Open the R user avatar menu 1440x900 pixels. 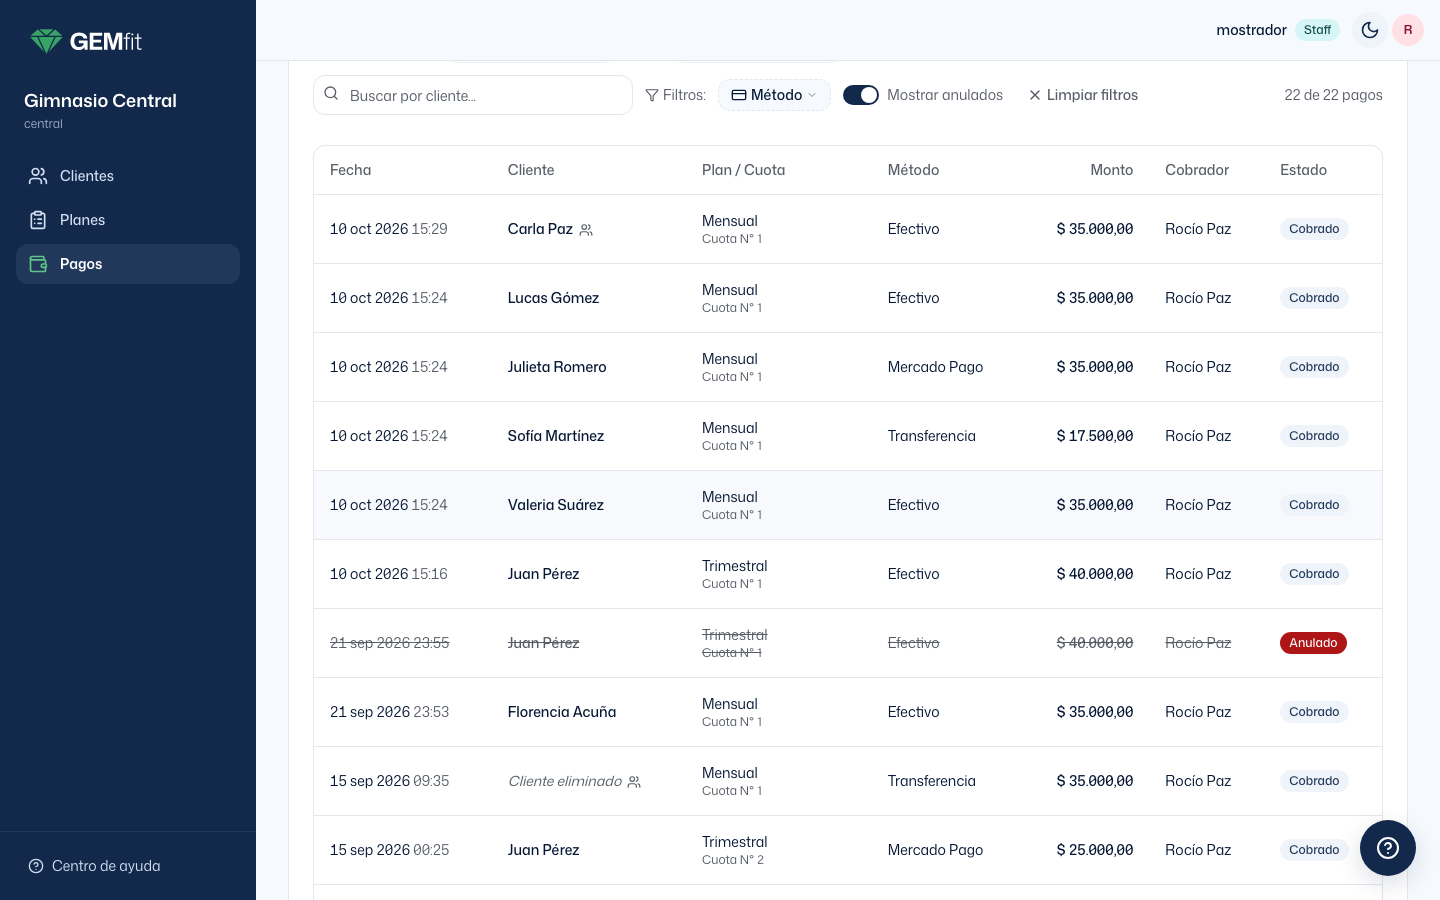coord(1408,30)
